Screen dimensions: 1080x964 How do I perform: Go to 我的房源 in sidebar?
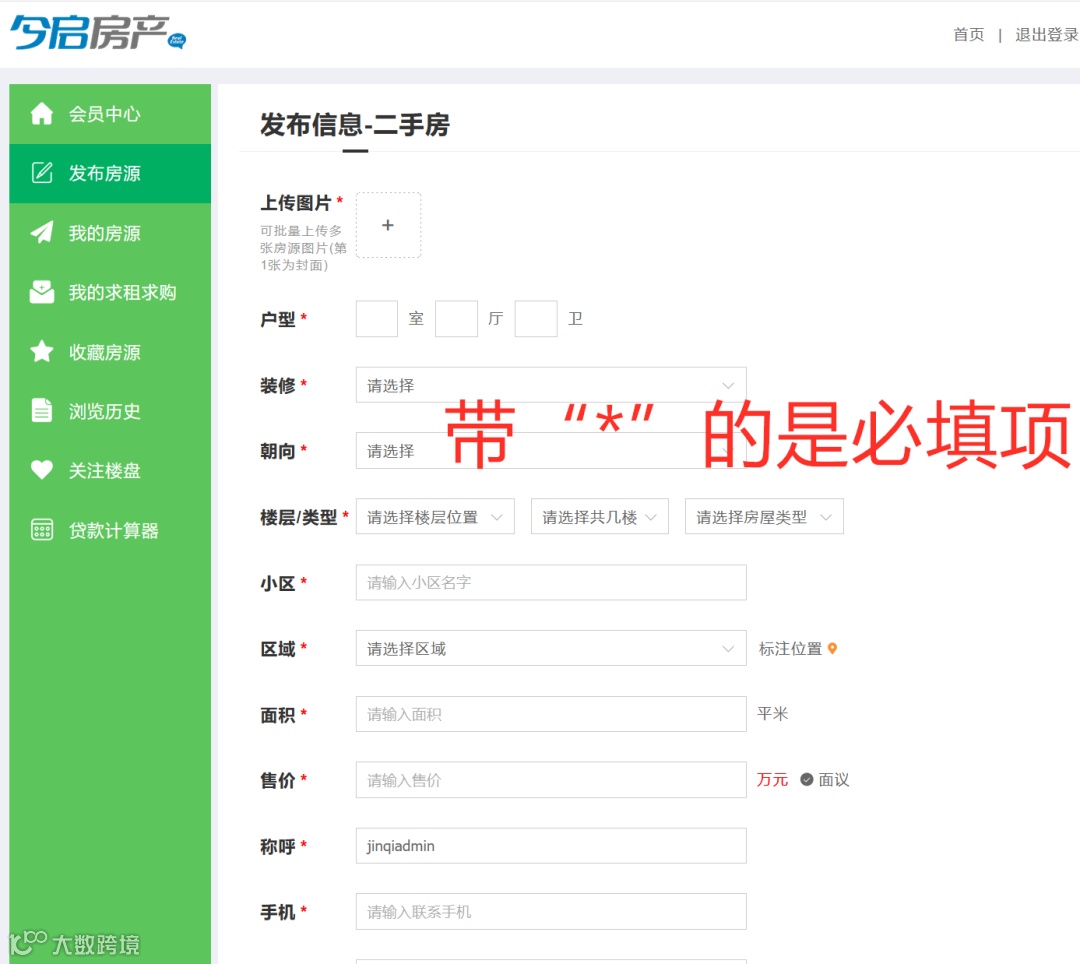pyautogui.click(x=110, y=233)
